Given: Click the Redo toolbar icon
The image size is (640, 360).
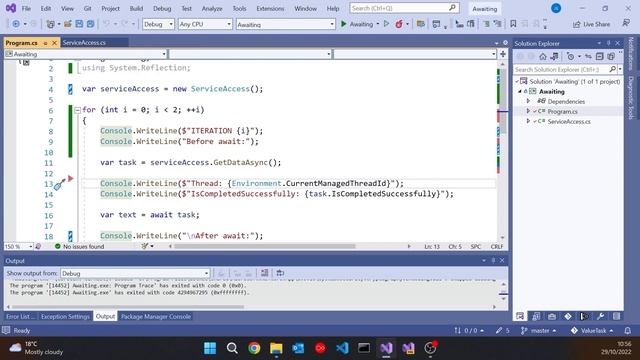Looking at the screenshot, I should tap(124, 24).
